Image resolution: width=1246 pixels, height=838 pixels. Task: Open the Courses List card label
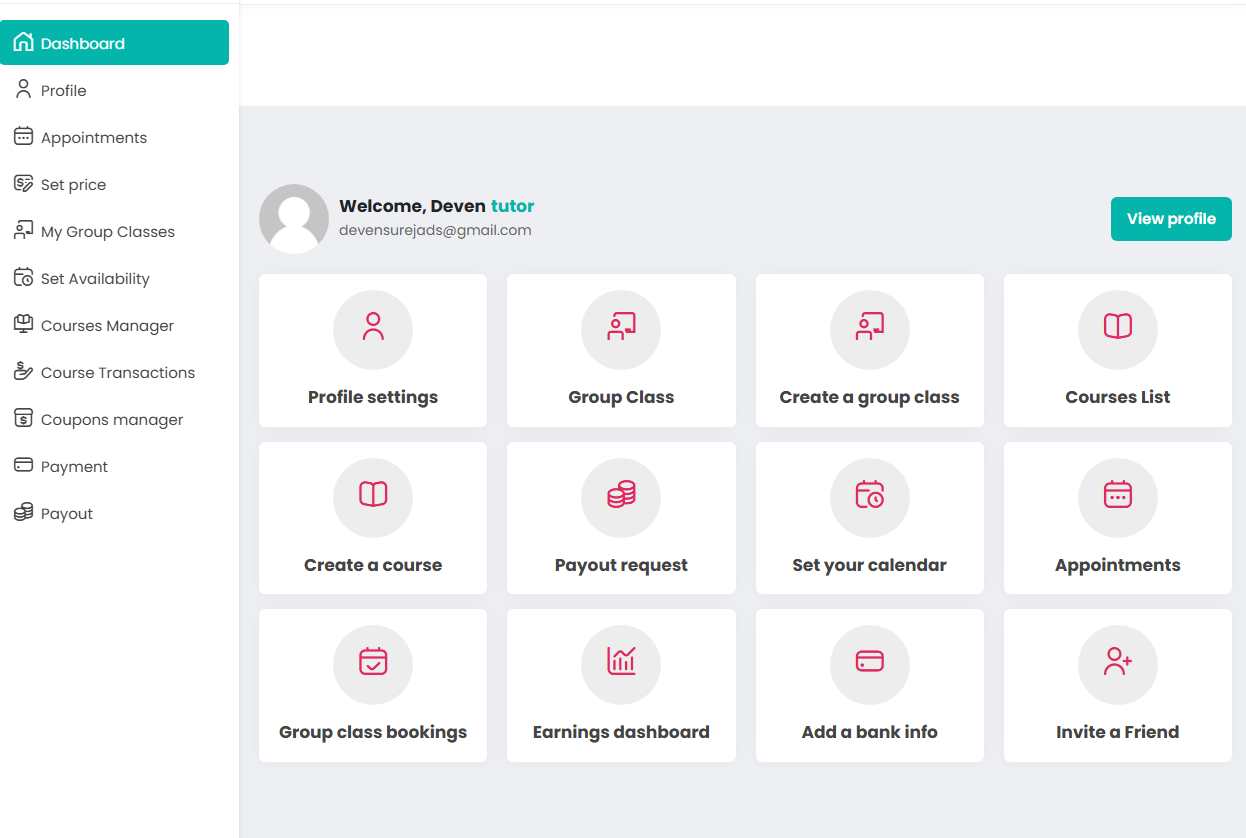[x=1118, y=397]
